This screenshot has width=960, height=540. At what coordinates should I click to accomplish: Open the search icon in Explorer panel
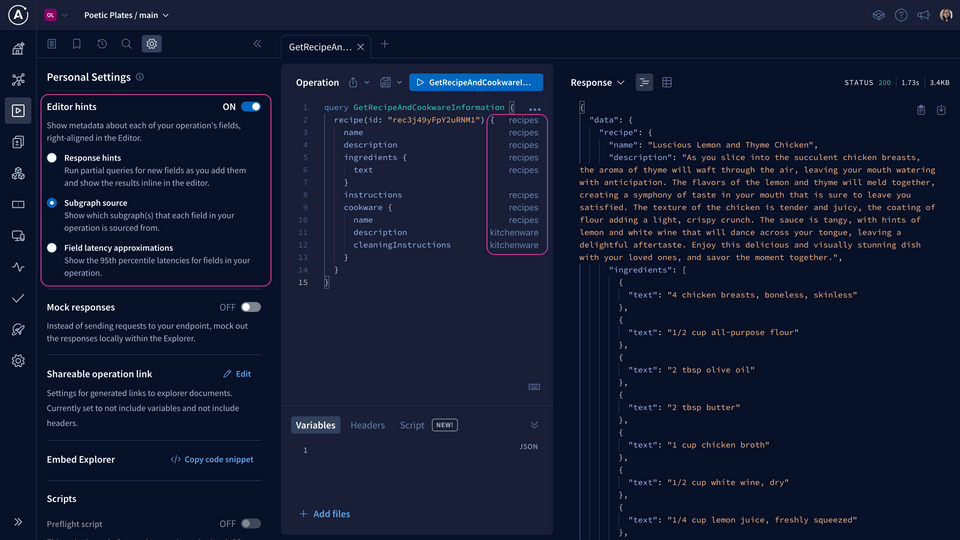tap(126, 43)
